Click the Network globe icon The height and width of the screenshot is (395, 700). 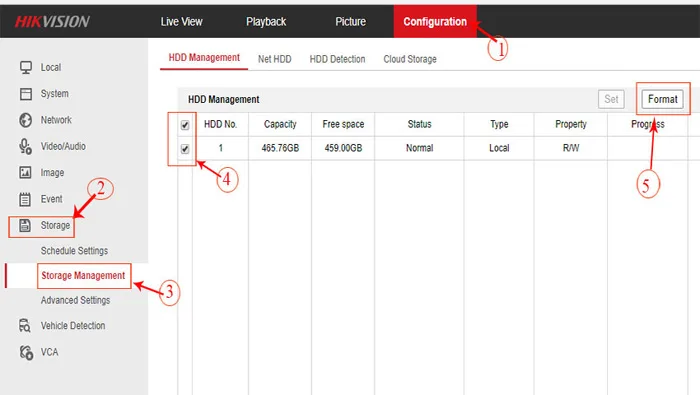(25, 120)
